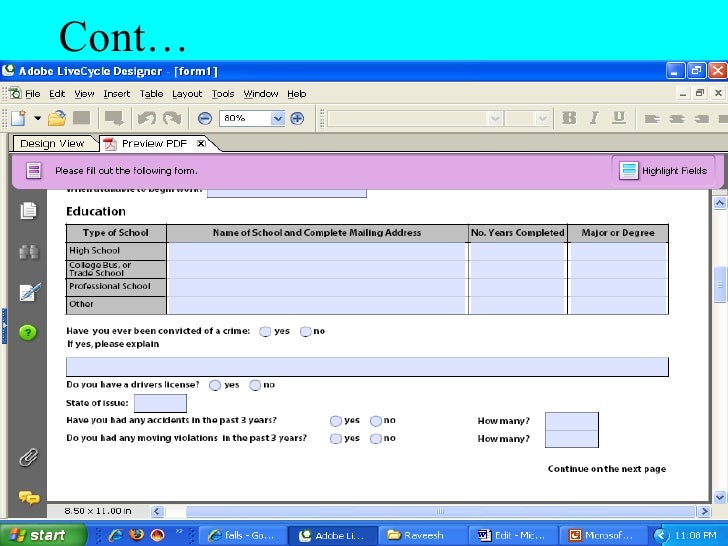Open the Signatures pen icon panel
The width and height of the screenshot is (728, 546).
[28, 292]
